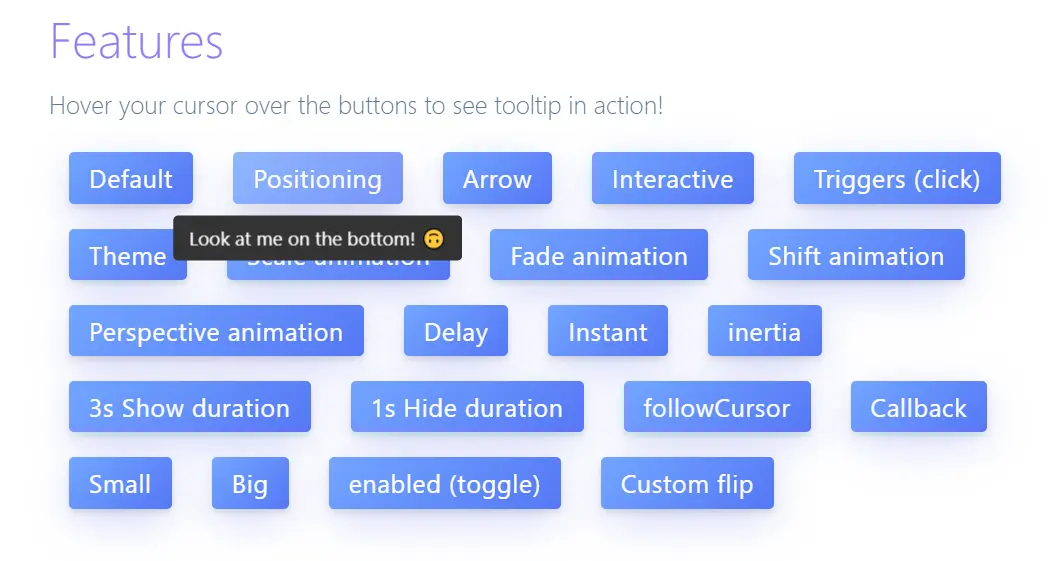
Task: Select the Positioning button
Action: pos(318,179)
